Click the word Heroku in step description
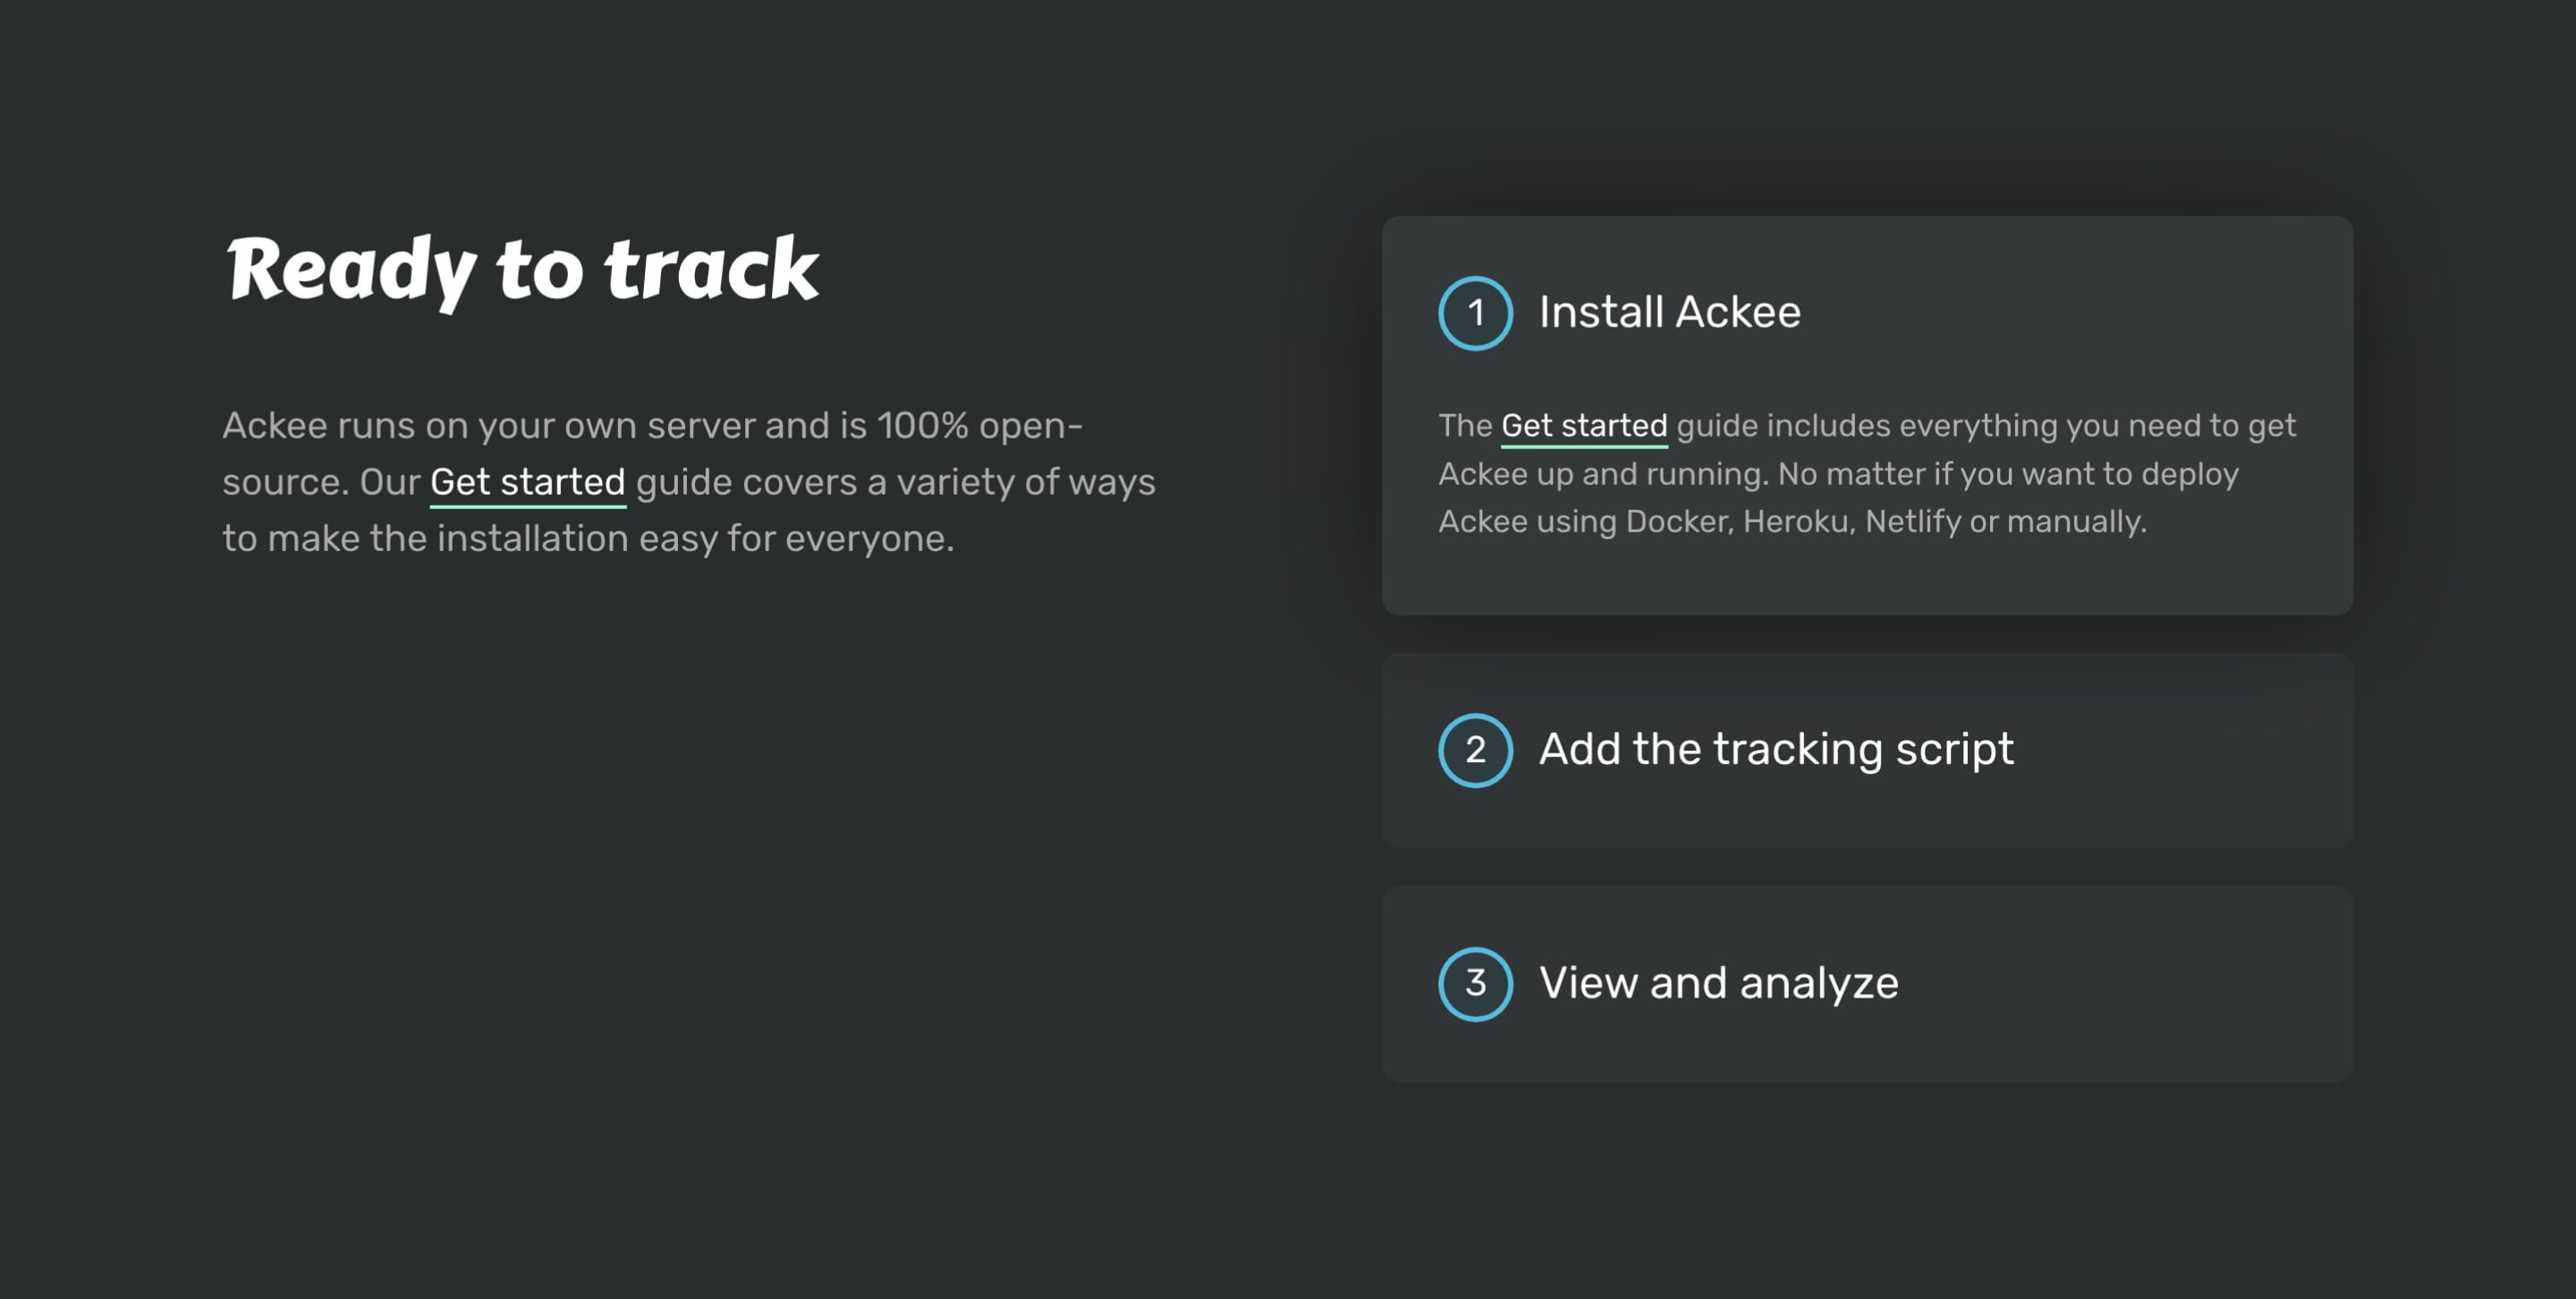Viewport: 2576px width, 1299px height. pyautogui.click(x=1797, y=522)
